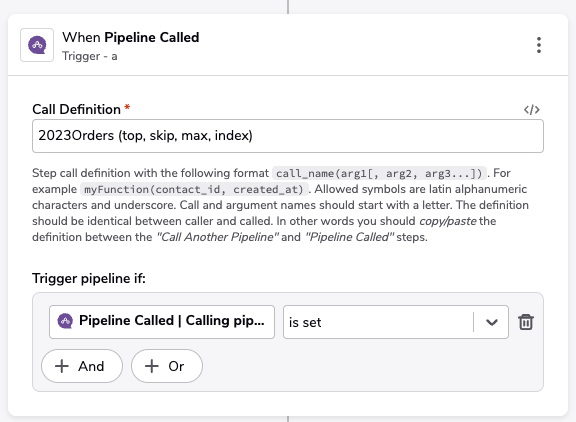Click the myFunction(contact_id, created_at) code example

194,189
